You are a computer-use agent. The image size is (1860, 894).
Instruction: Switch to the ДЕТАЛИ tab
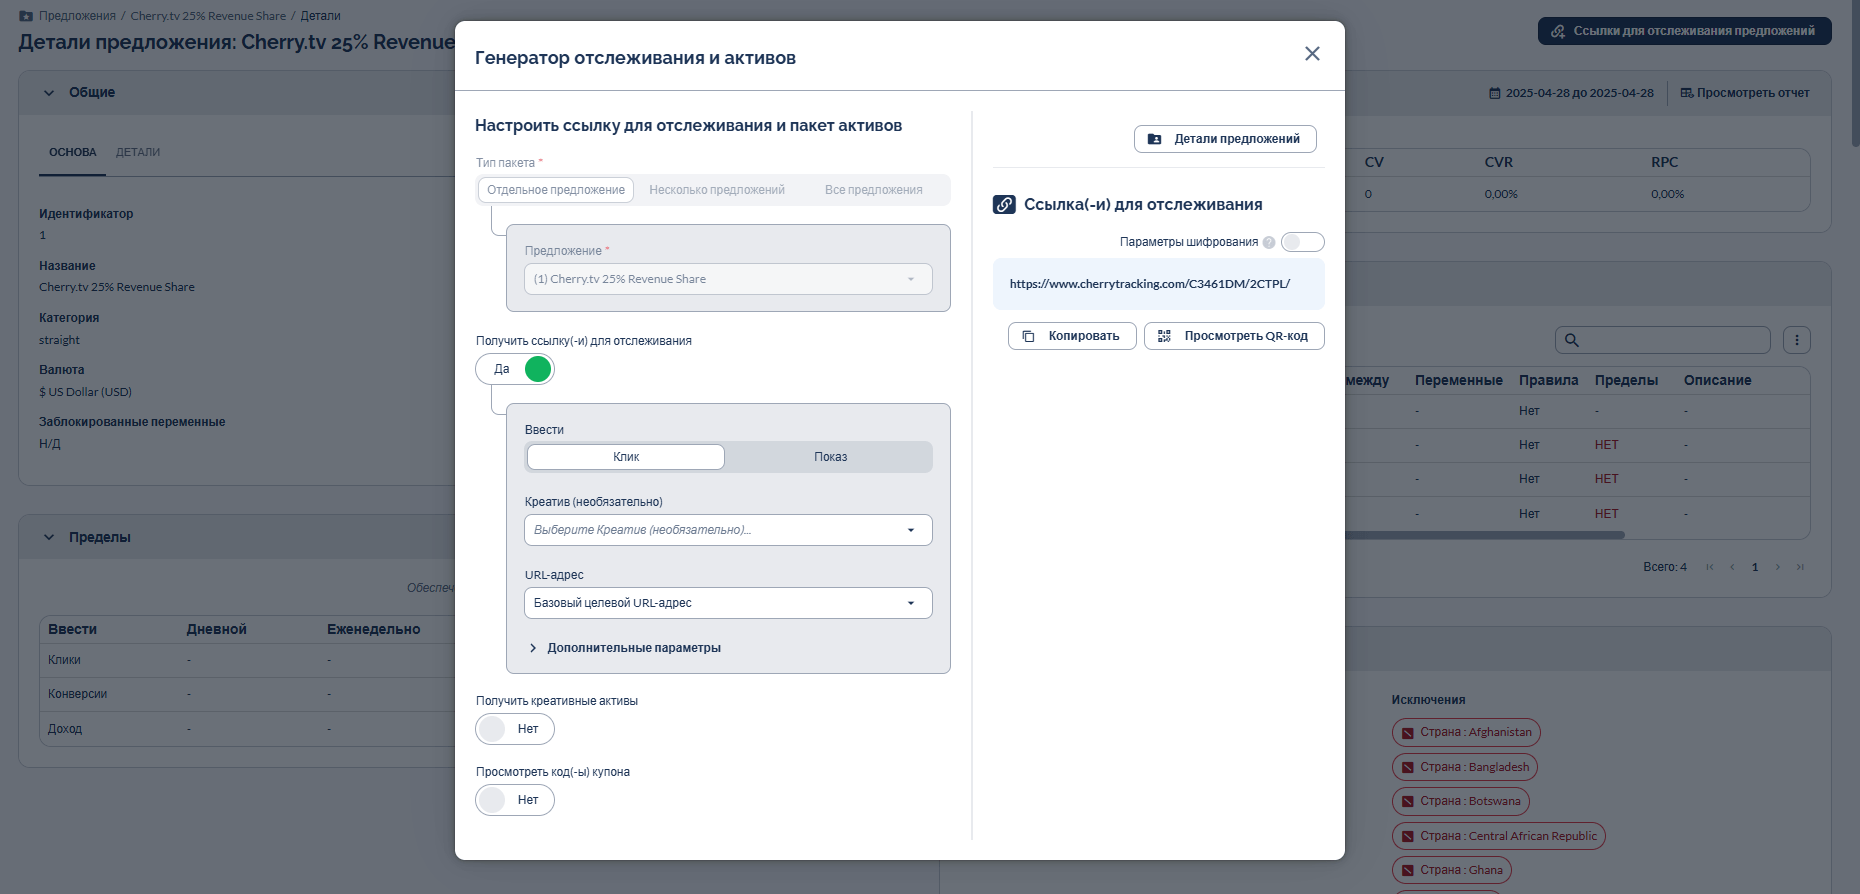[138, 153]
